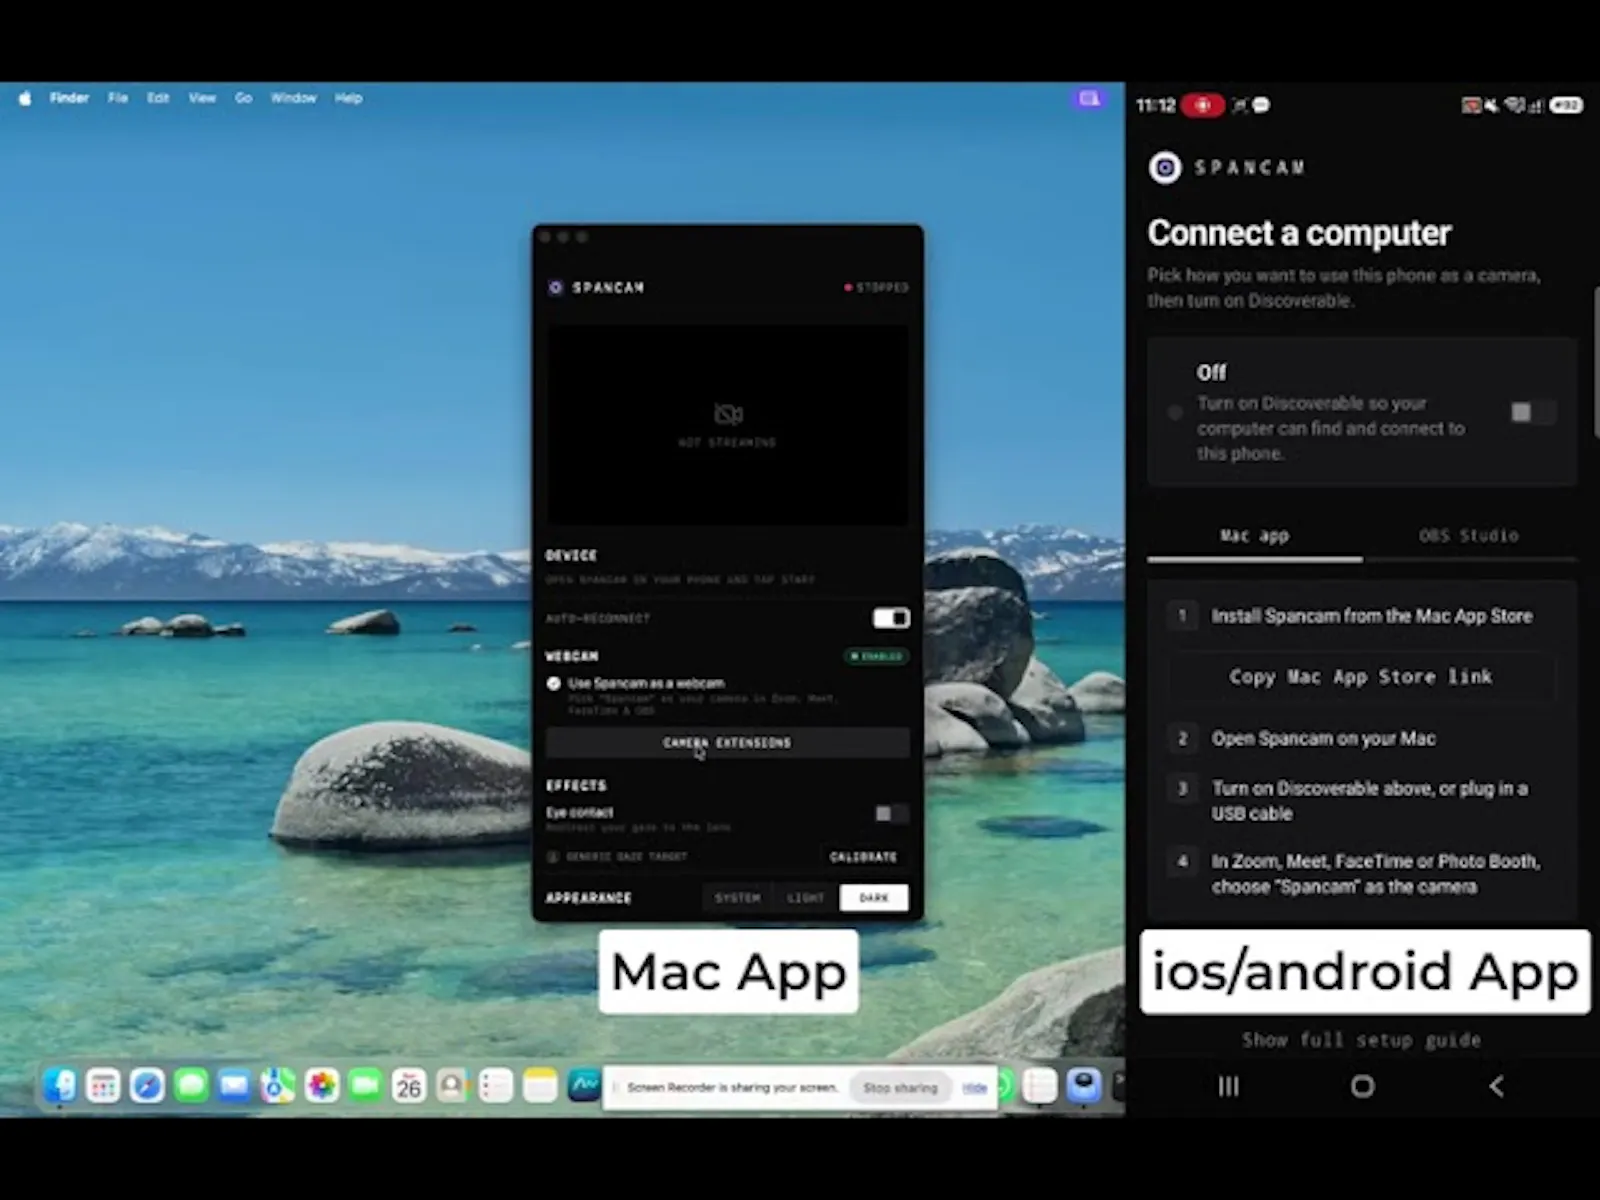Viewport: 1600px width, 1200px height.
Task: Click the Spancam logo in the phone app
Action: pos(1165,167)
